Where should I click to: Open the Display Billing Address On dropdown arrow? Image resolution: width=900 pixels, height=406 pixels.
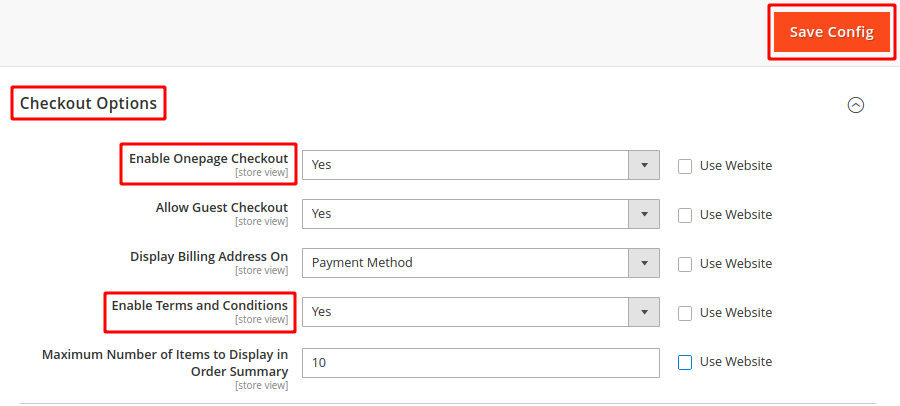[x=644, y=263]
